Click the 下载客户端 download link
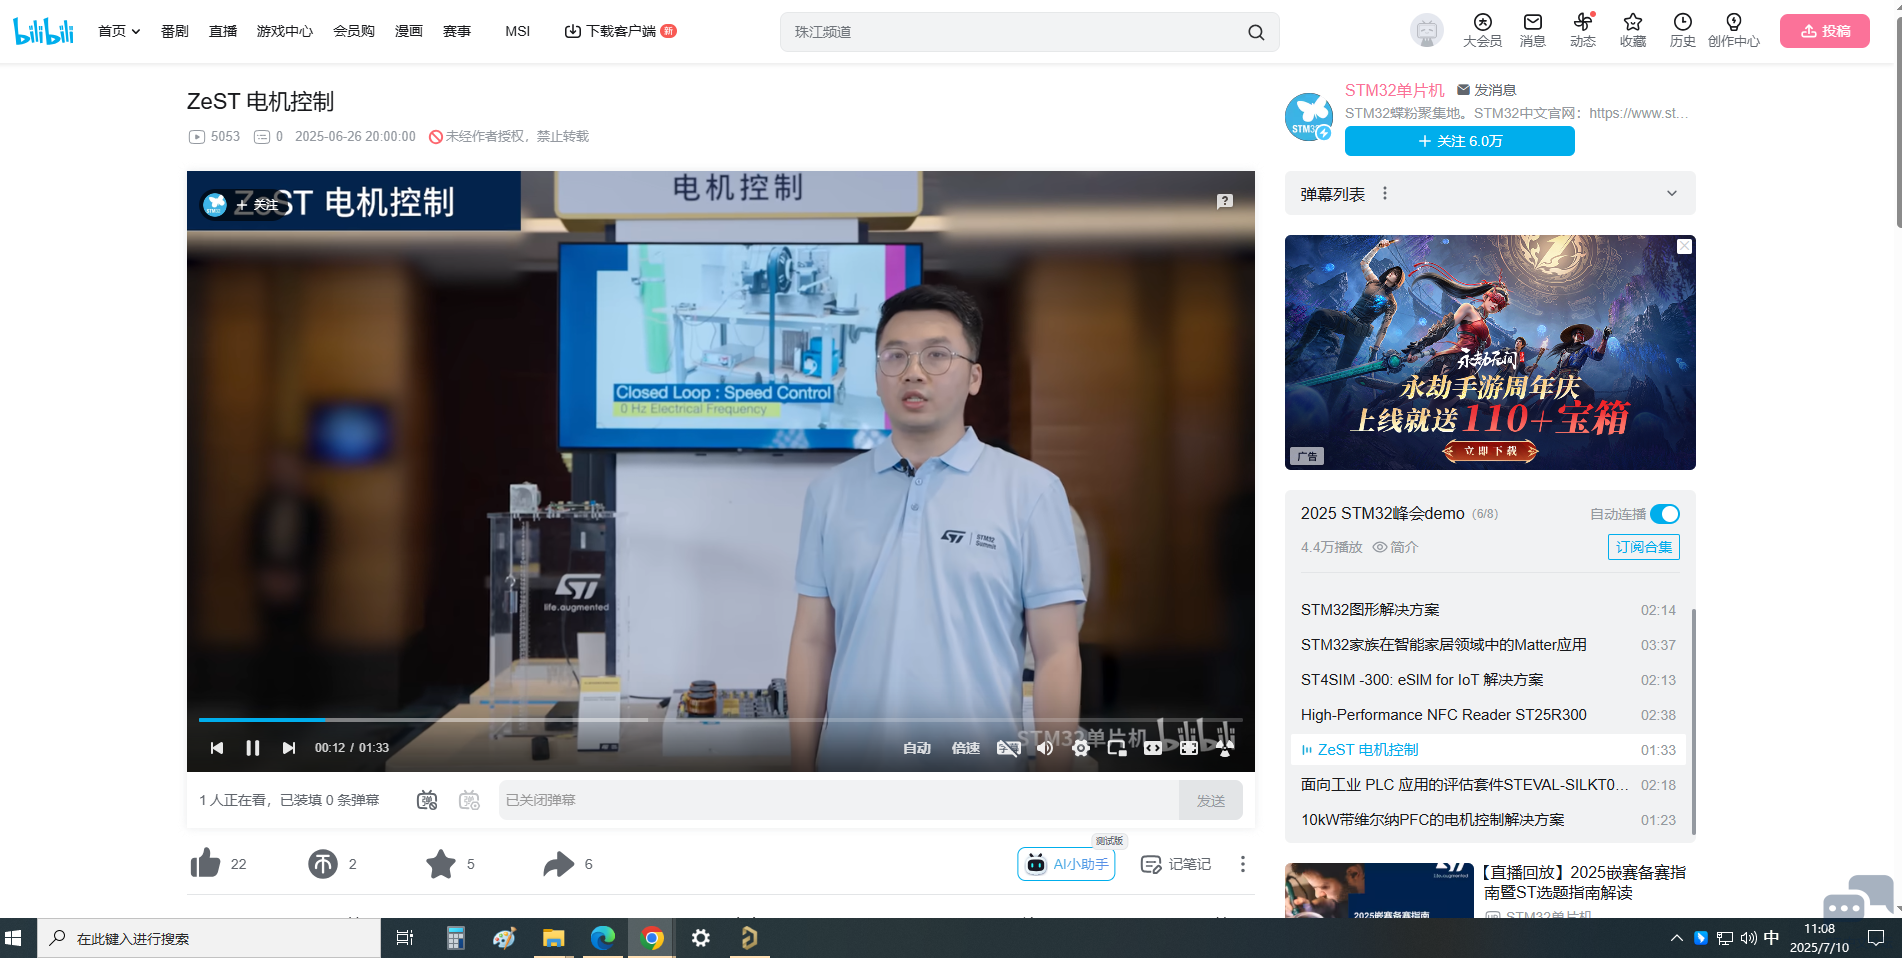This screenshot has height=958, width=1902. (620, 31)
